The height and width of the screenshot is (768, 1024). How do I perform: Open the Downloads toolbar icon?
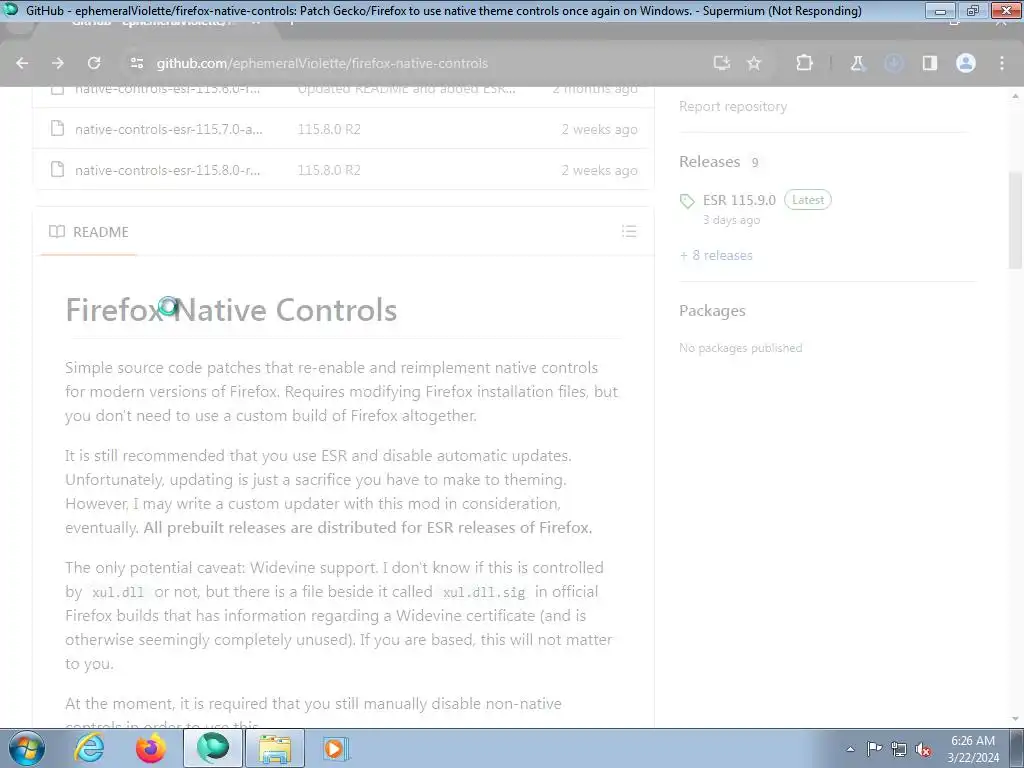893,63
